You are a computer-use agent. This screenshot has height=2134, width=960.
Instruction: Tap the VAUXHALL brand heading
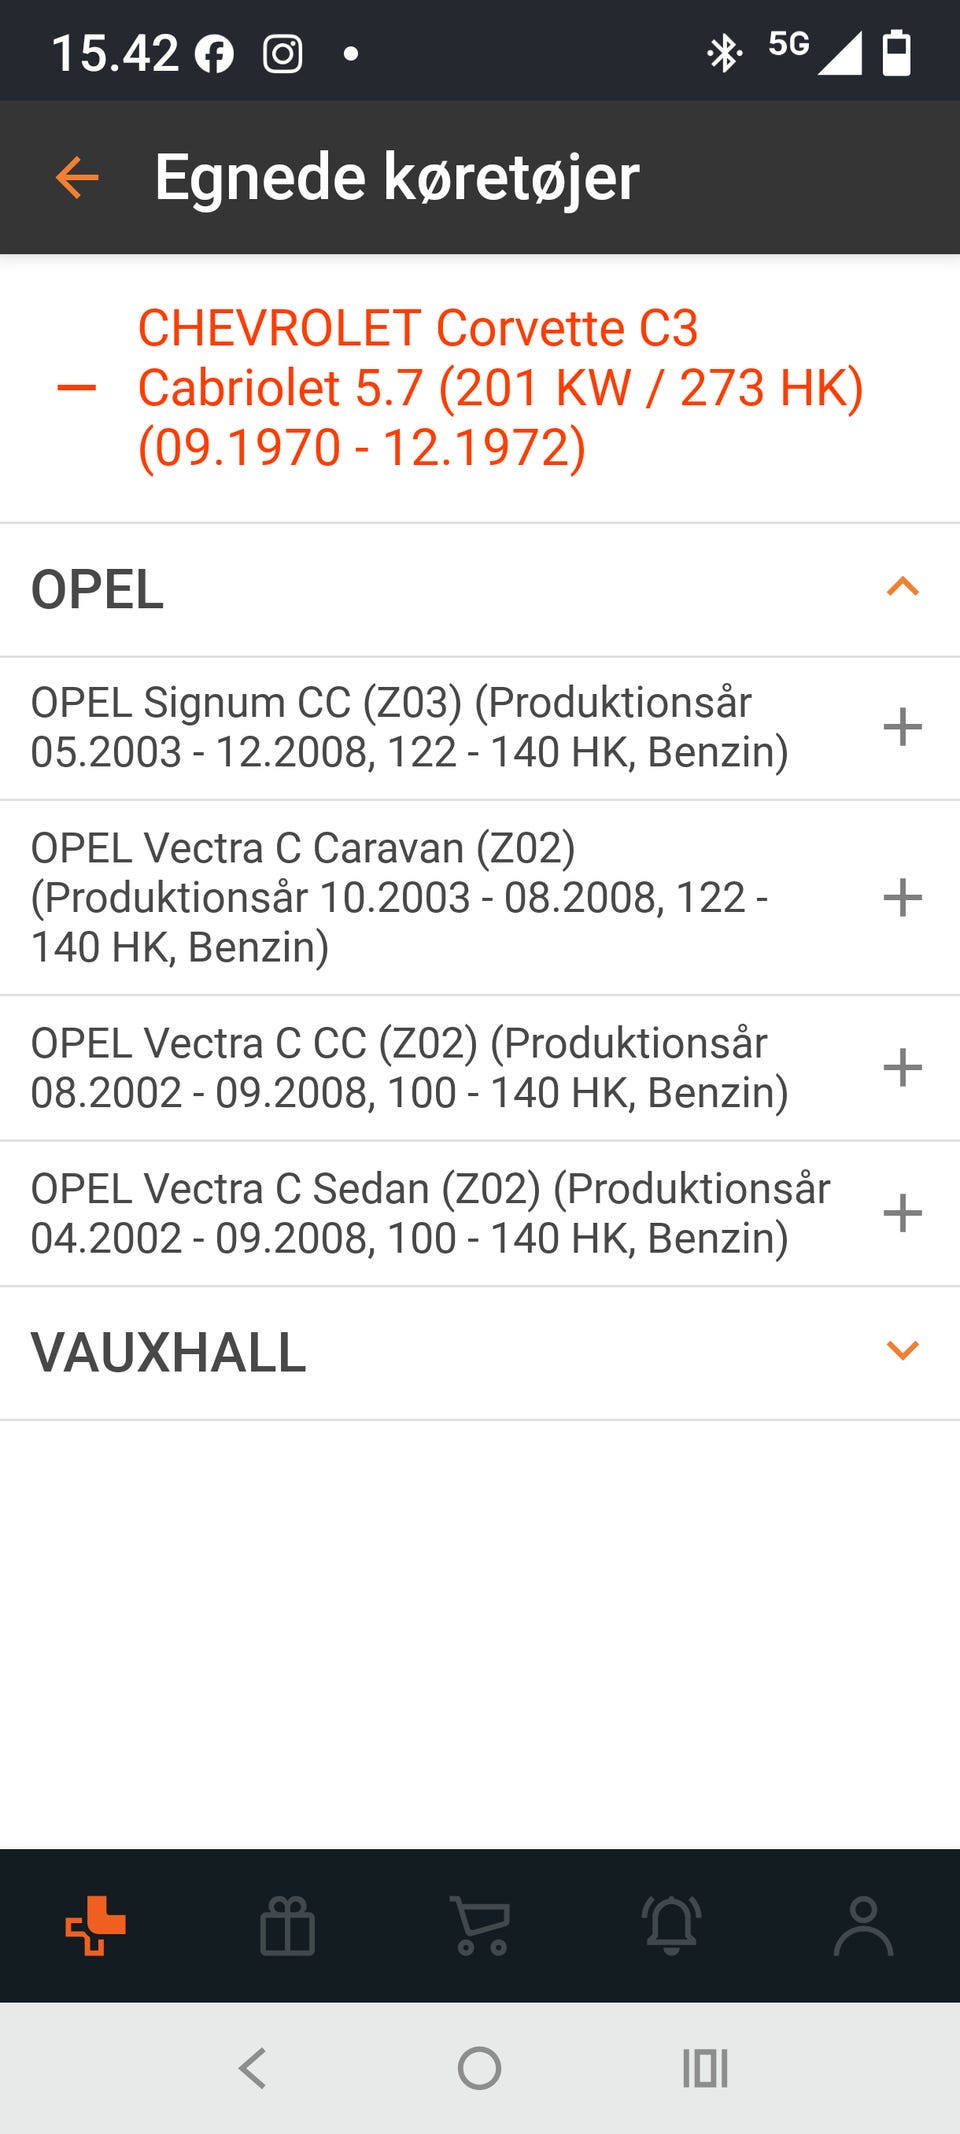pyautogui.click(x=169, y=1352)
